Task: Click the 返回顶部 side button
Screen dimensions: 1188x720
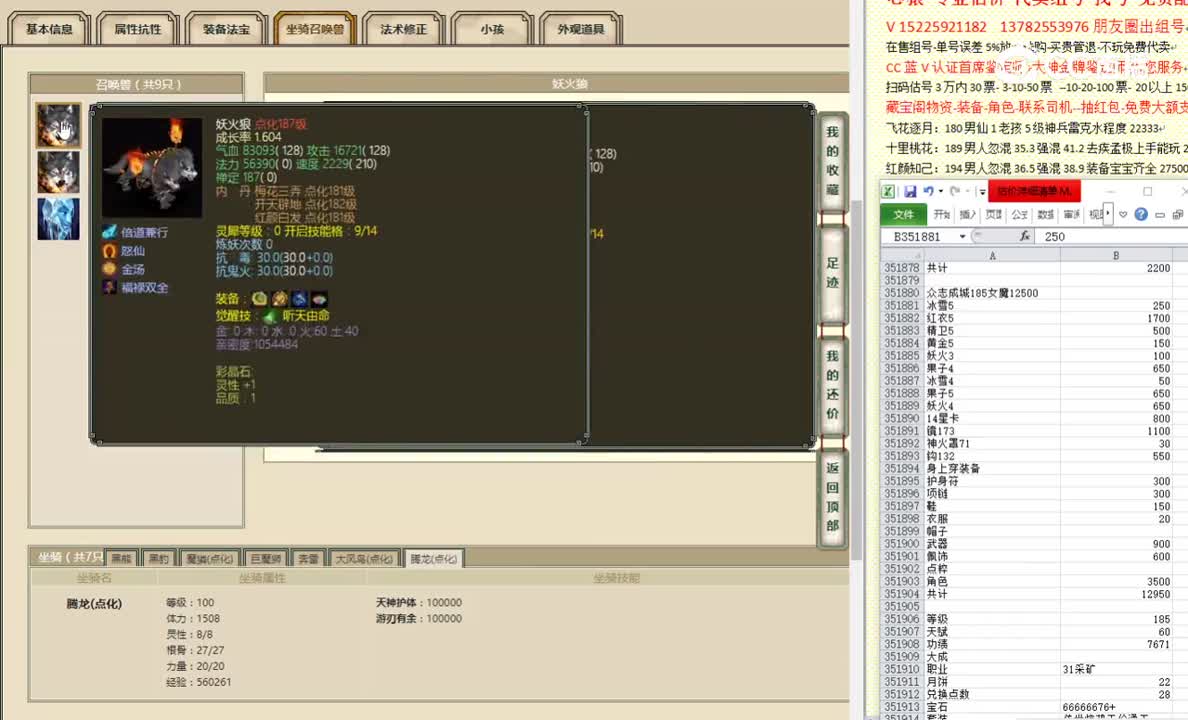Action: coord(832,496)
